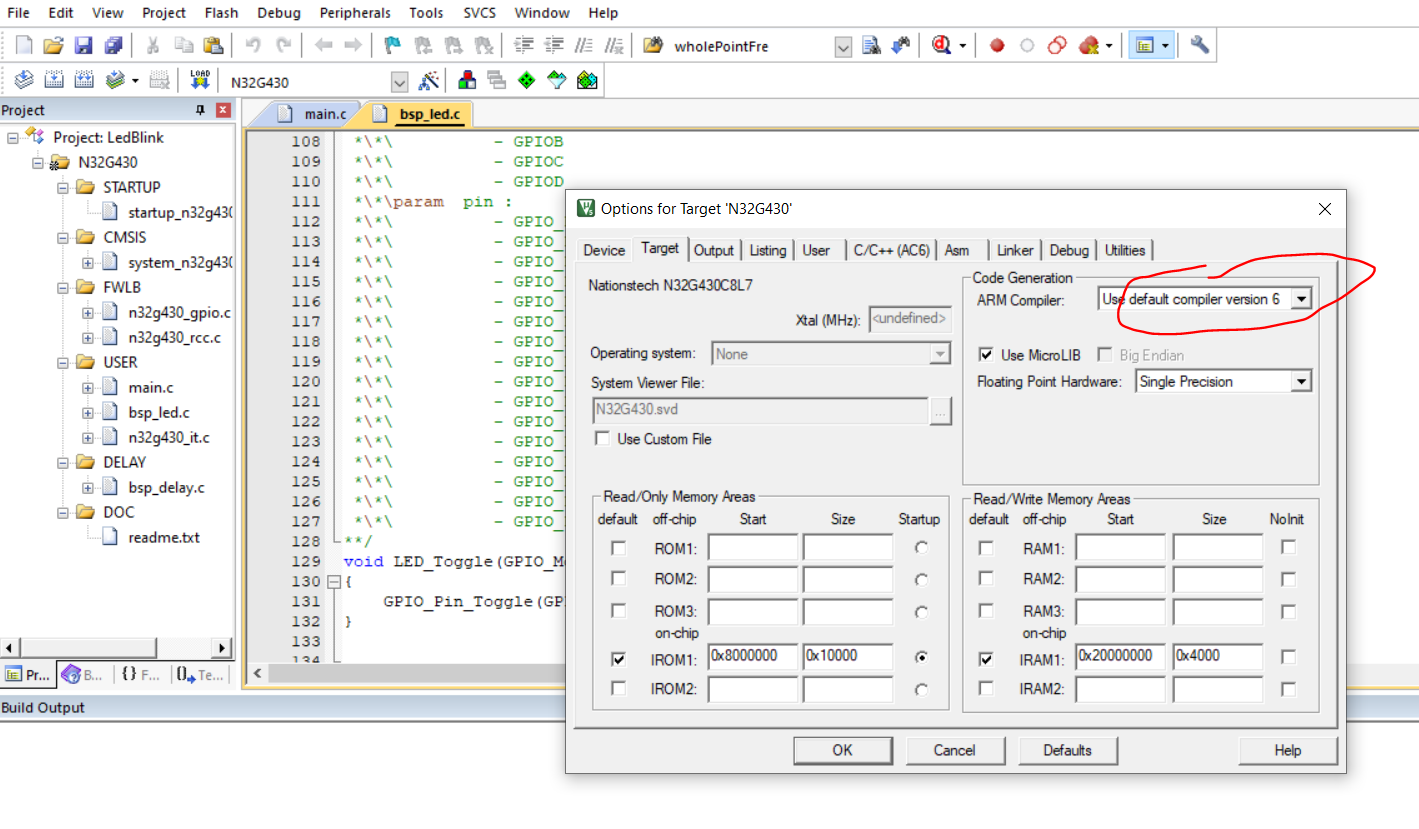Click OK in Options dialog
1419x829 pixels.
pos(842,750)
